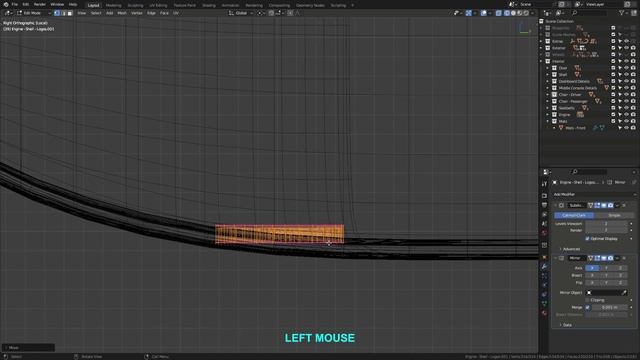Switch to the UV Editing workspace tab

[158, 5]
